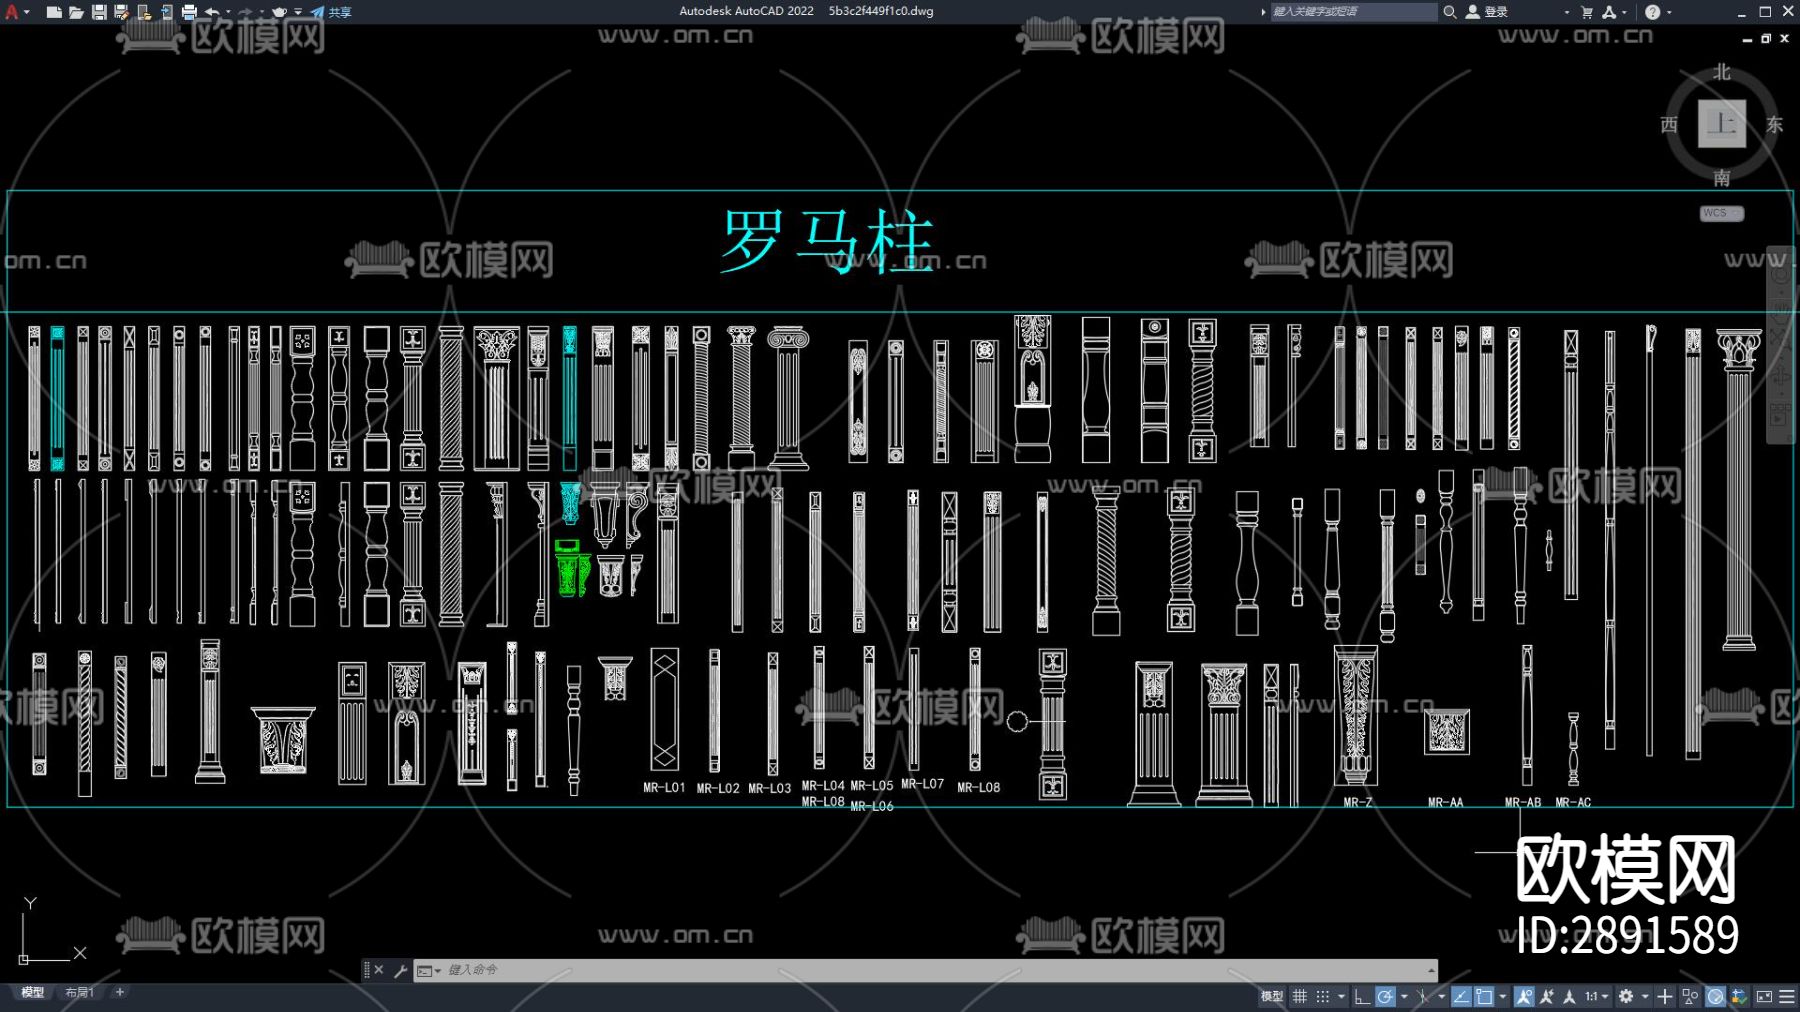Add a new layout tab

pos(120,992)
